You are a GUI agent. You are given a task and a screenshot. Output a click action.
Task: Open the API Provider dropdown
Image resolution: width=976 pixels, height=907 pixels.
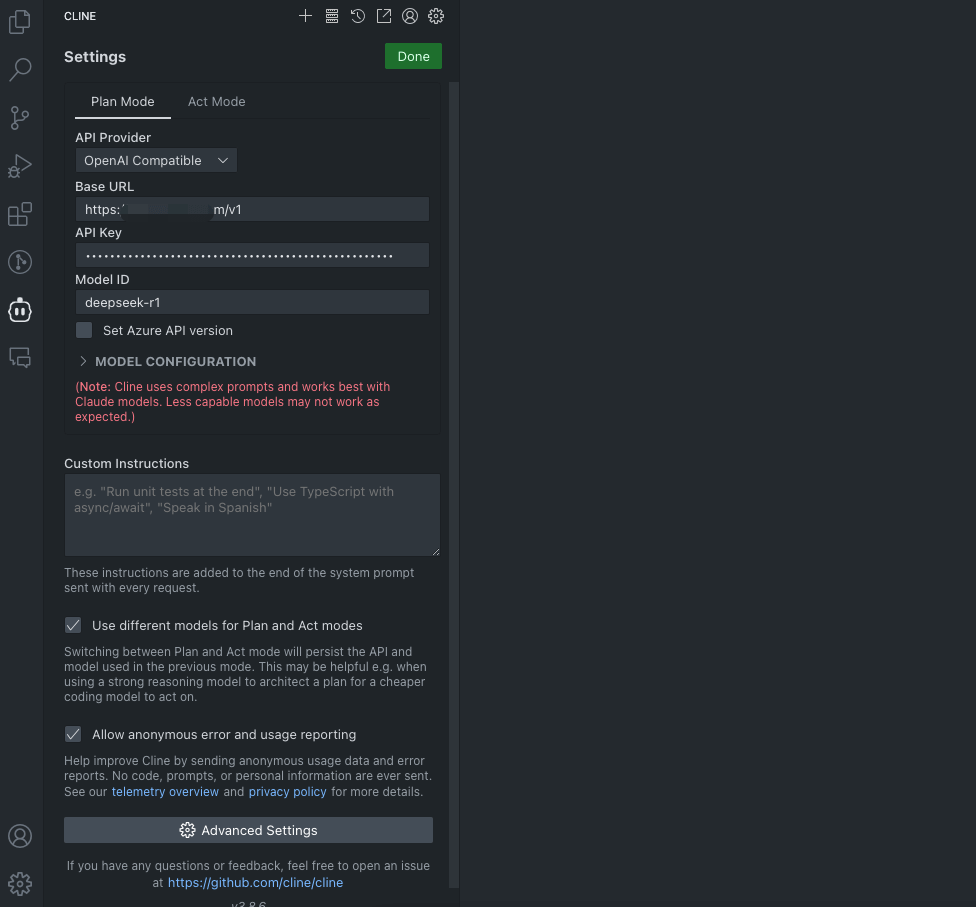(x=156, y=160)
